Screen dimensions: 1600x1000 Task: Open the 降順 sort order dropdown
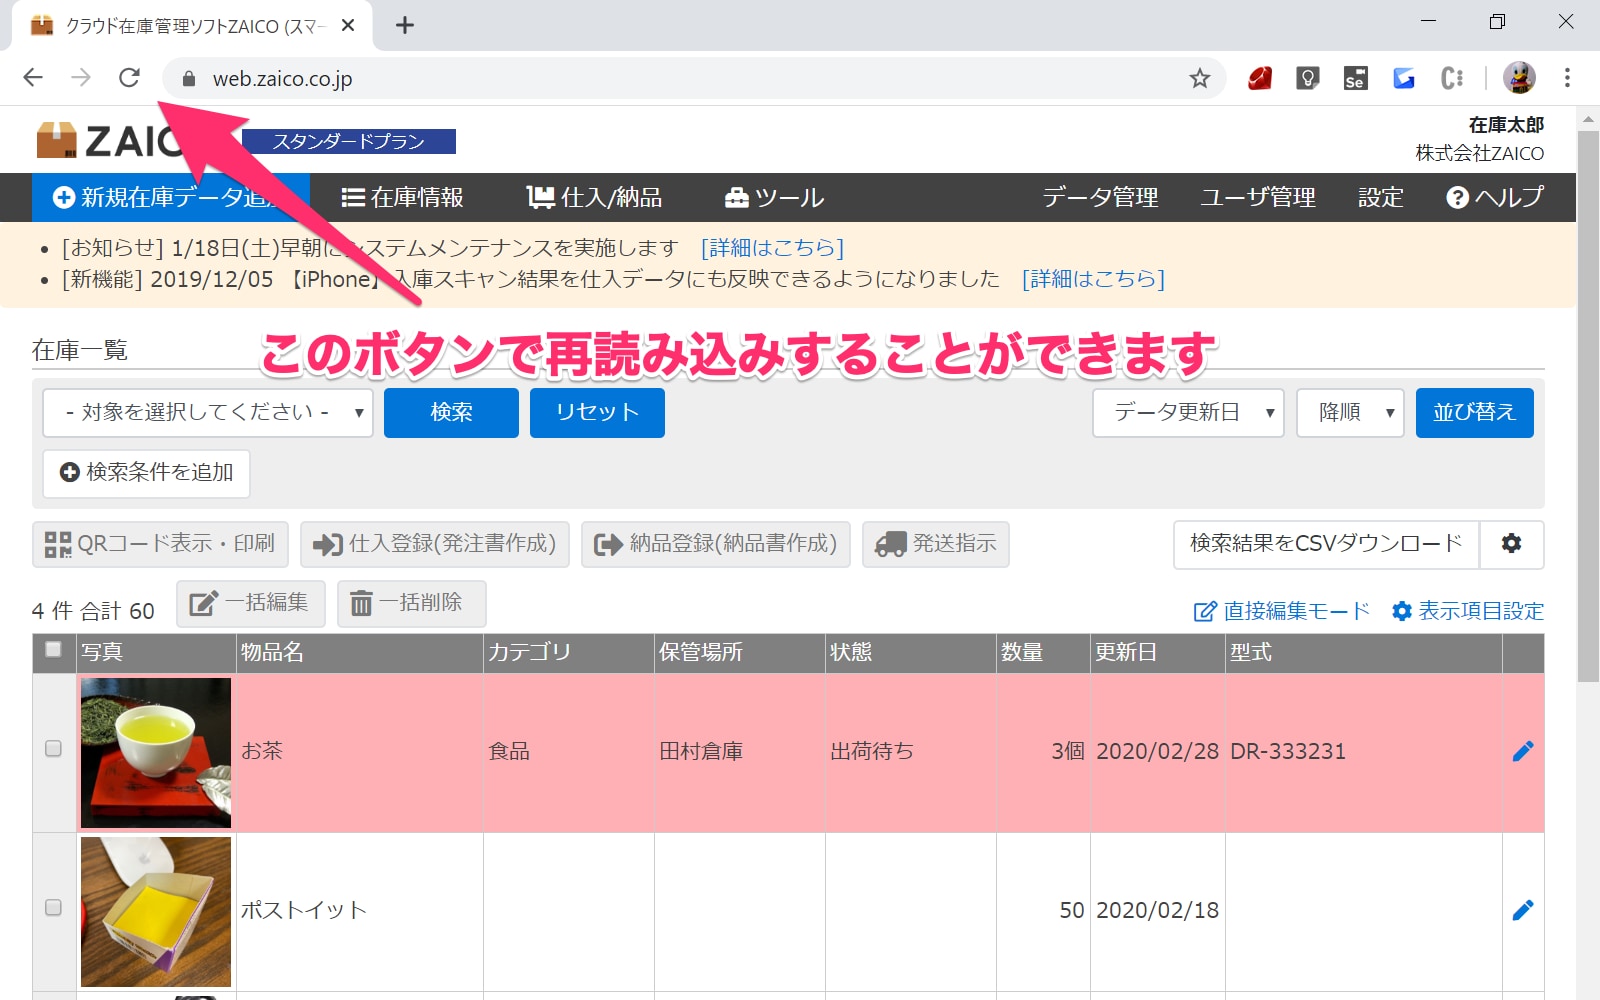click(x=1350, y=413)
